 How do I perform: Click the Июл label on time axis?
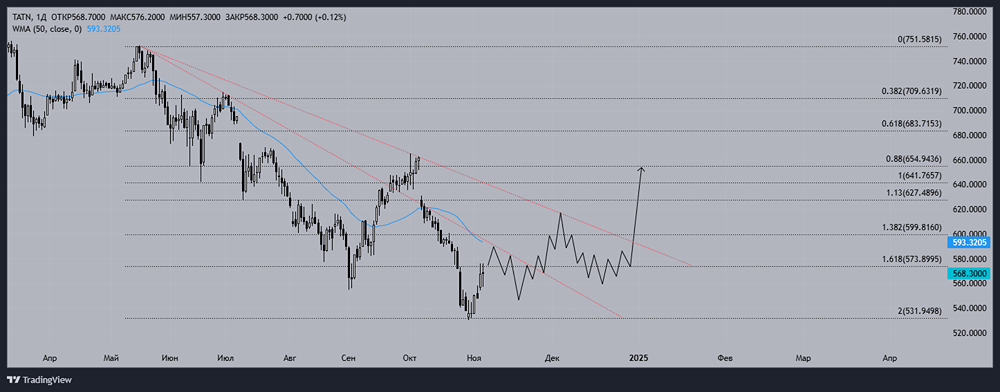tap(226, 358)
